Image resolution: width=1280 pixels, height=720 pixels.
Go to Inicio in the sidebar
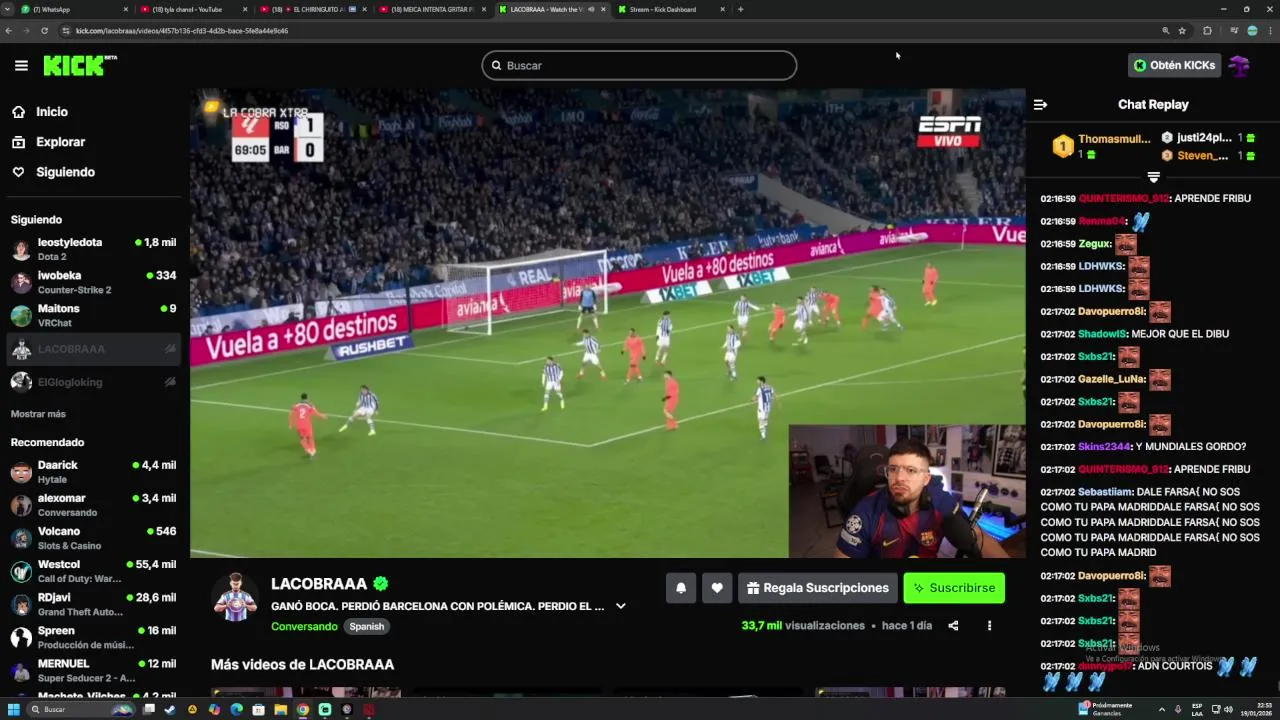[52, 112]
